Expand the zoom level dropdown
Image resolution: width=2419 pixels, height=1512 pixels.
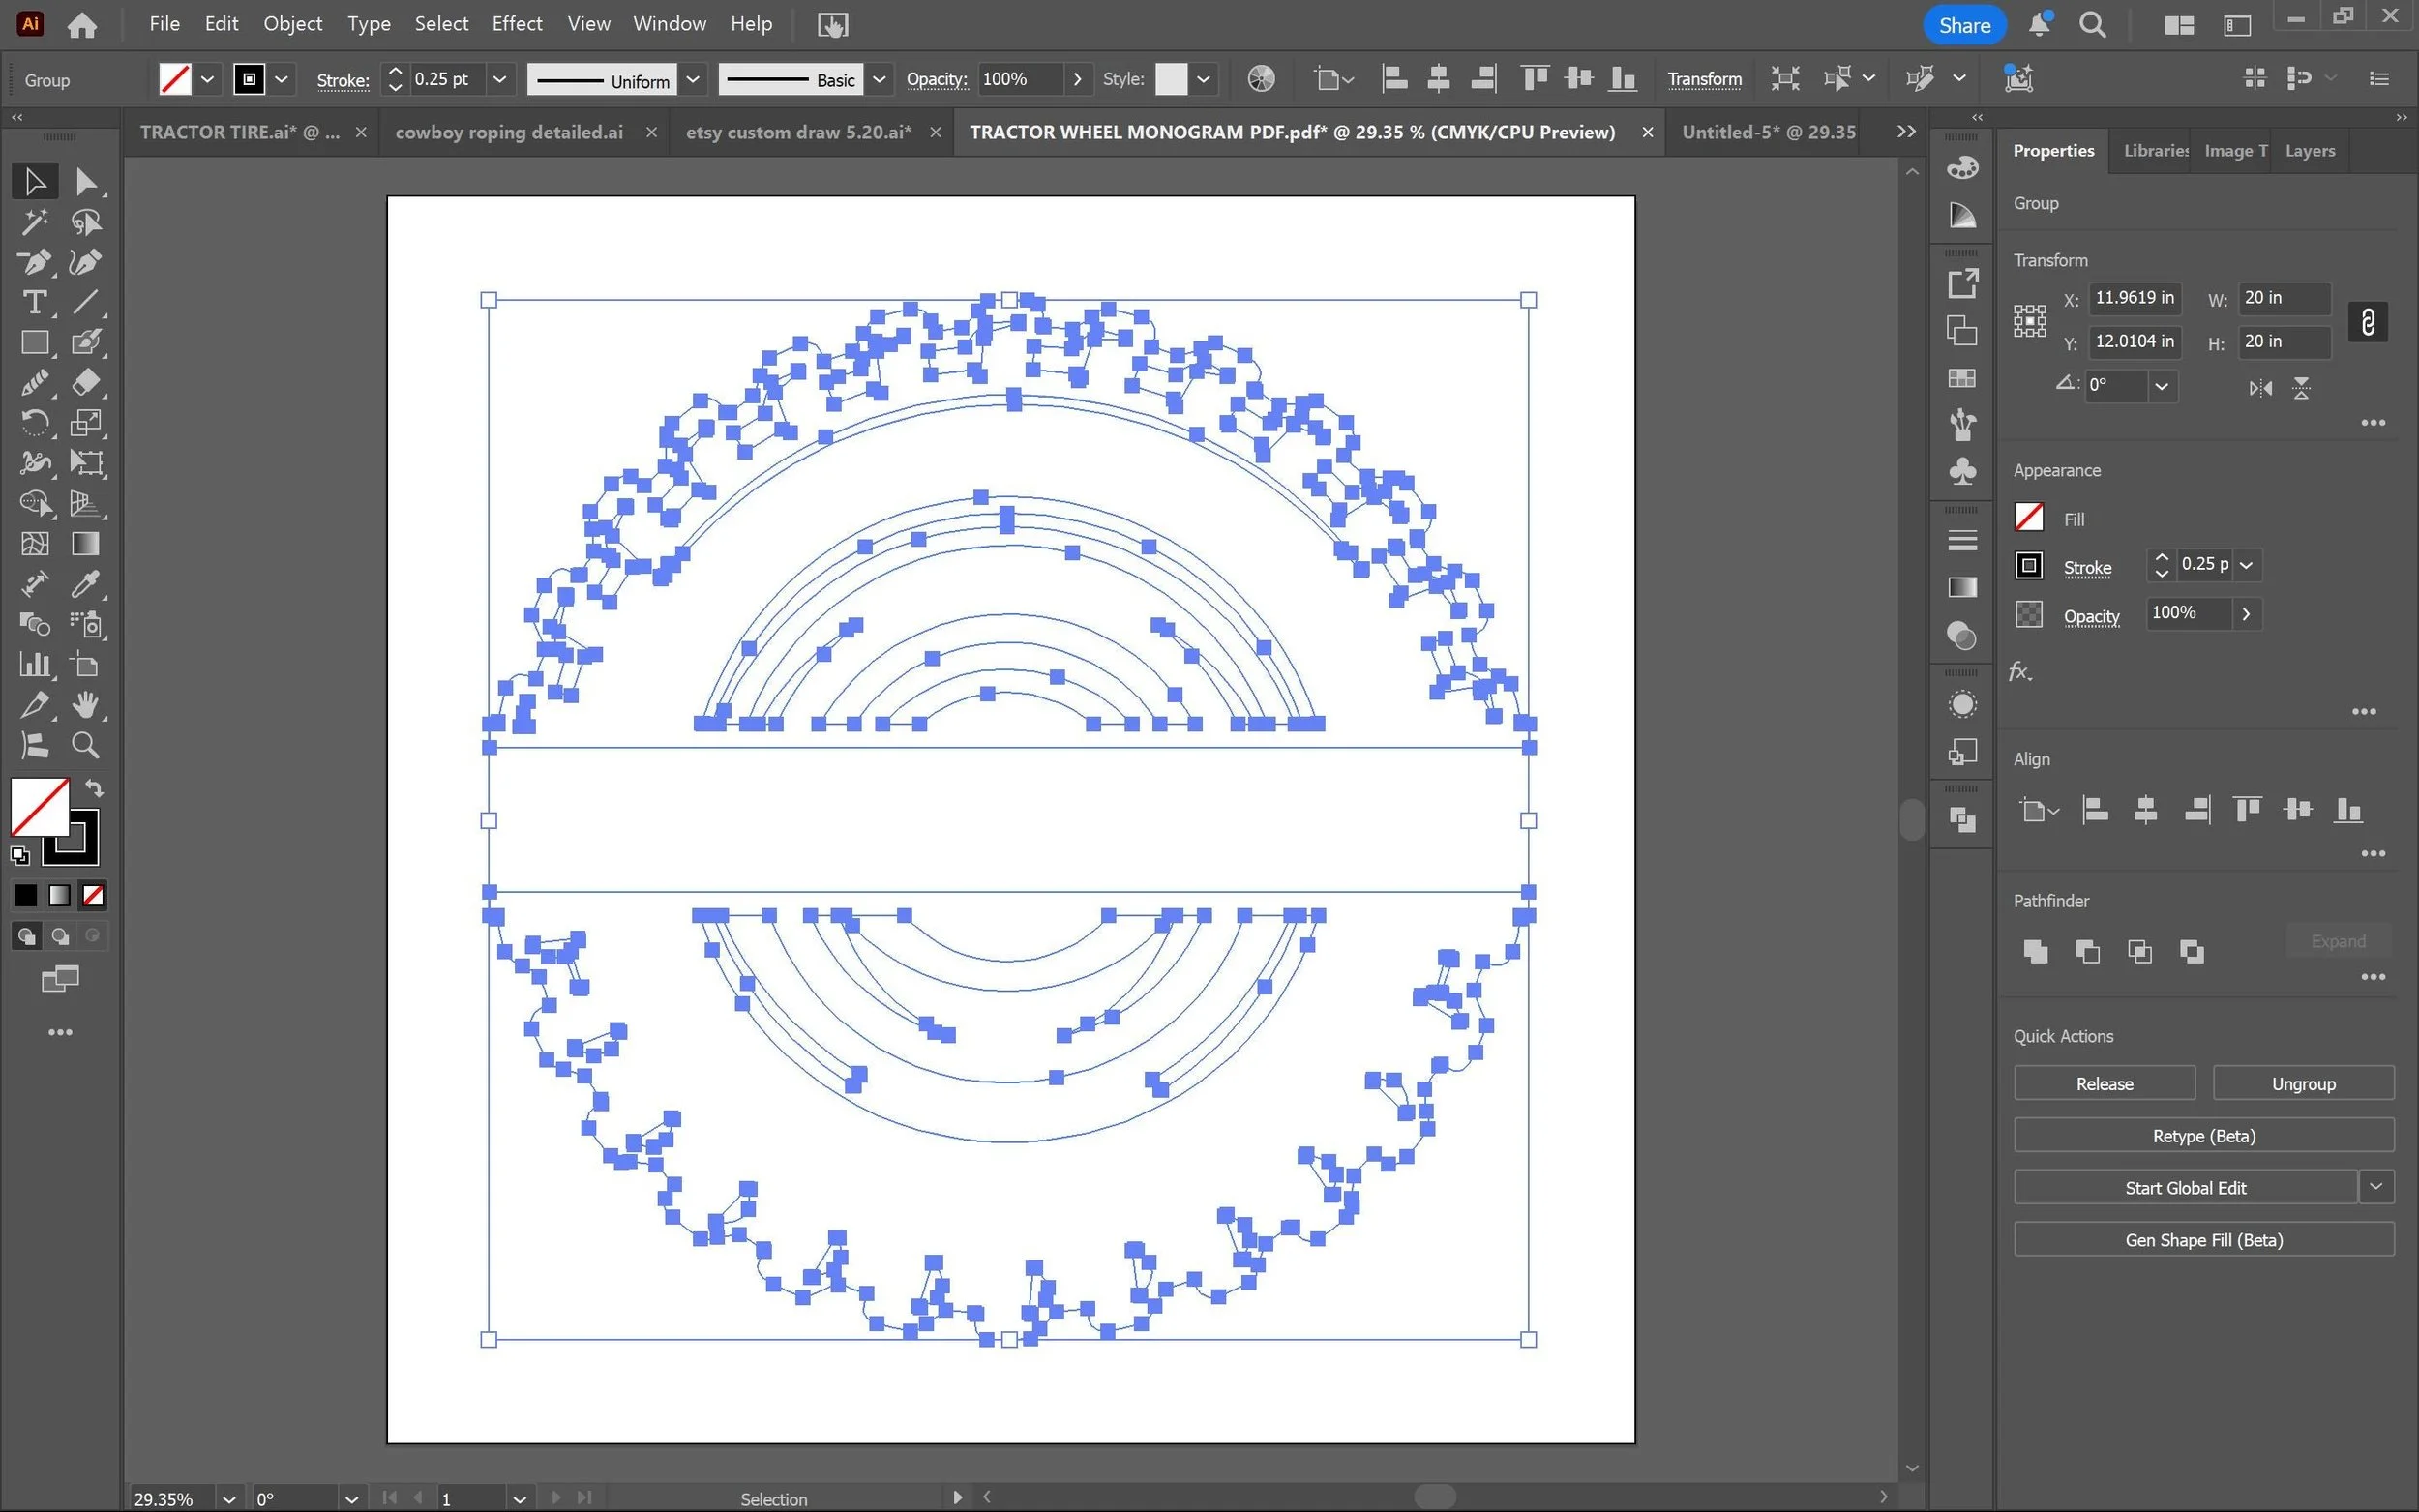pos(229,1499)
